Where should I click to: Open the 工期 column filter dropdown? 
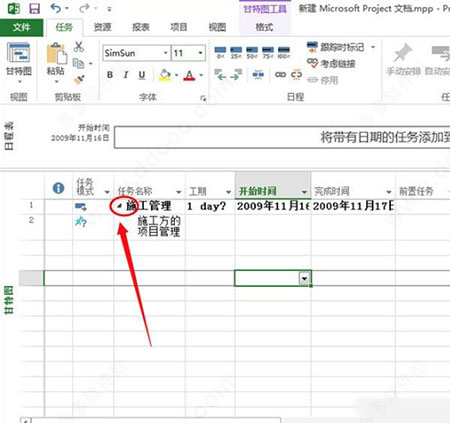click(x=228, y=192)
